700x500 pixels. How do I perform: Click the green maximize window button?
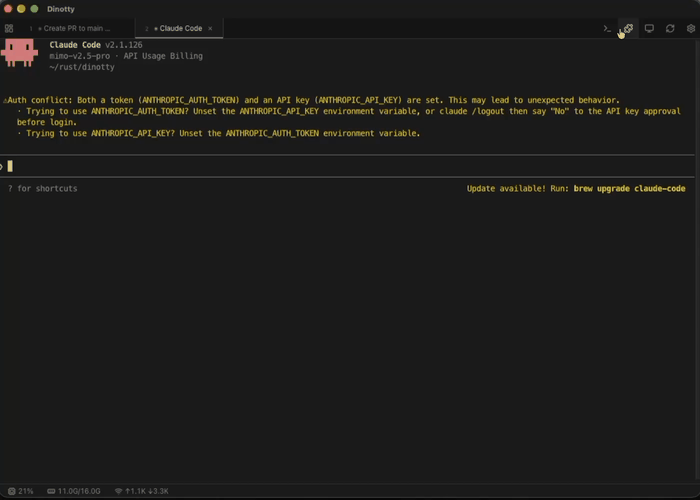pos(34,9)
